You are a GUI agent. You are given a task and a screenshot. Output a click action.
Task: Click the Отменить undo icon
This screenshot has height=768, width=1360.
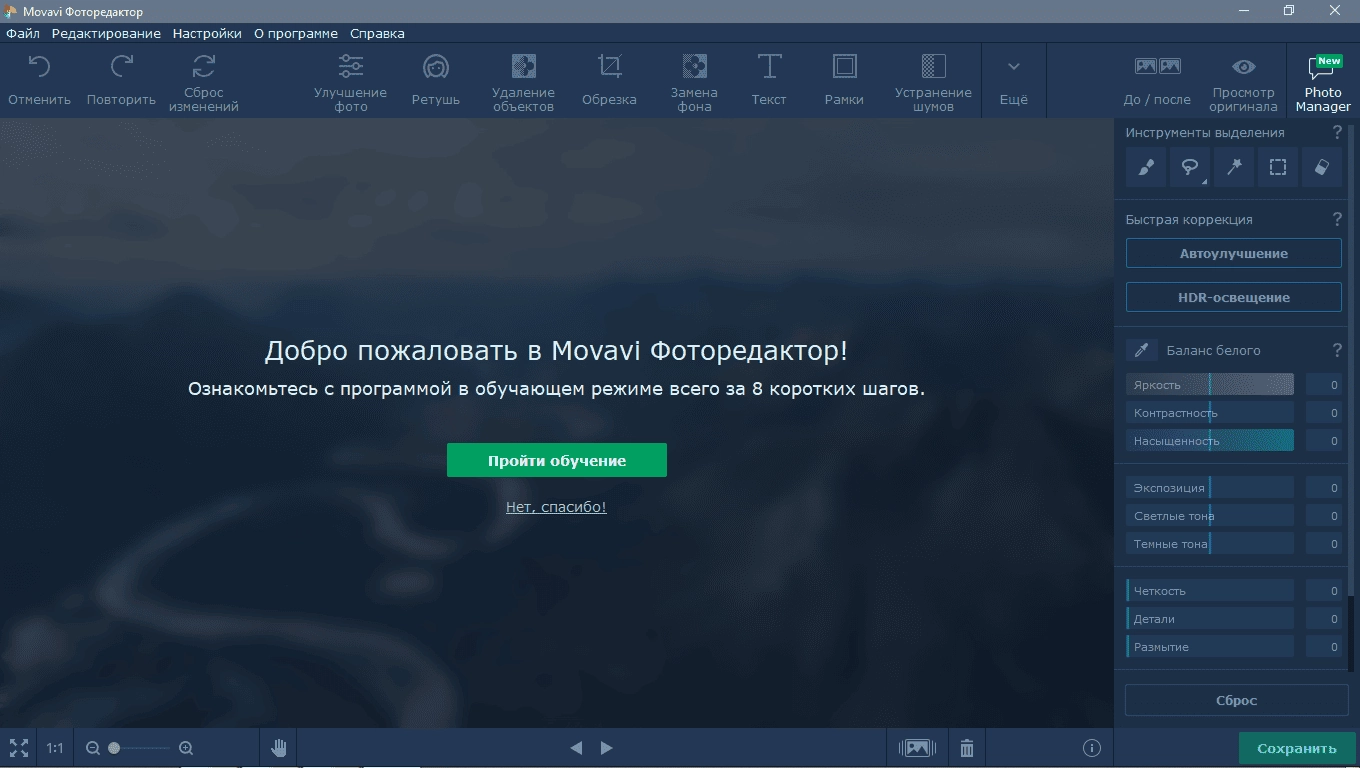tap(39, 67)
